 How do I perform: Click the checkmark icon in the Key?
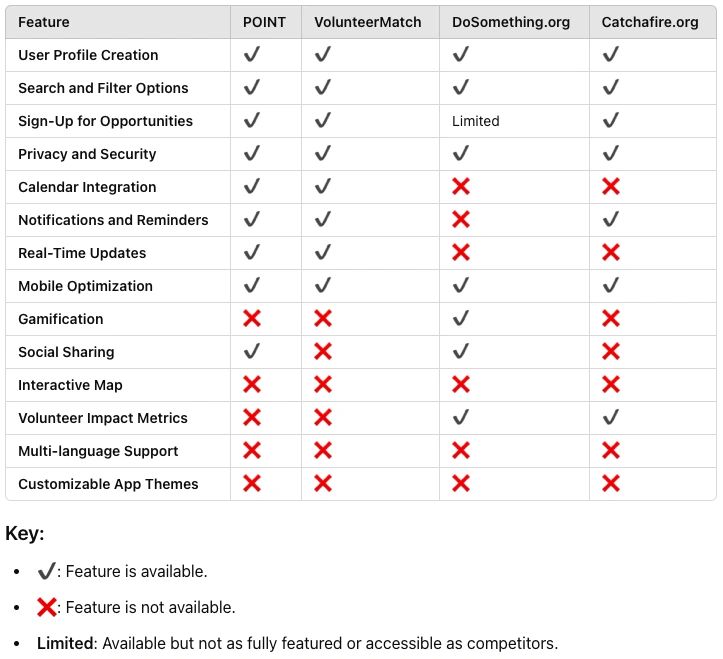point(47,571)
